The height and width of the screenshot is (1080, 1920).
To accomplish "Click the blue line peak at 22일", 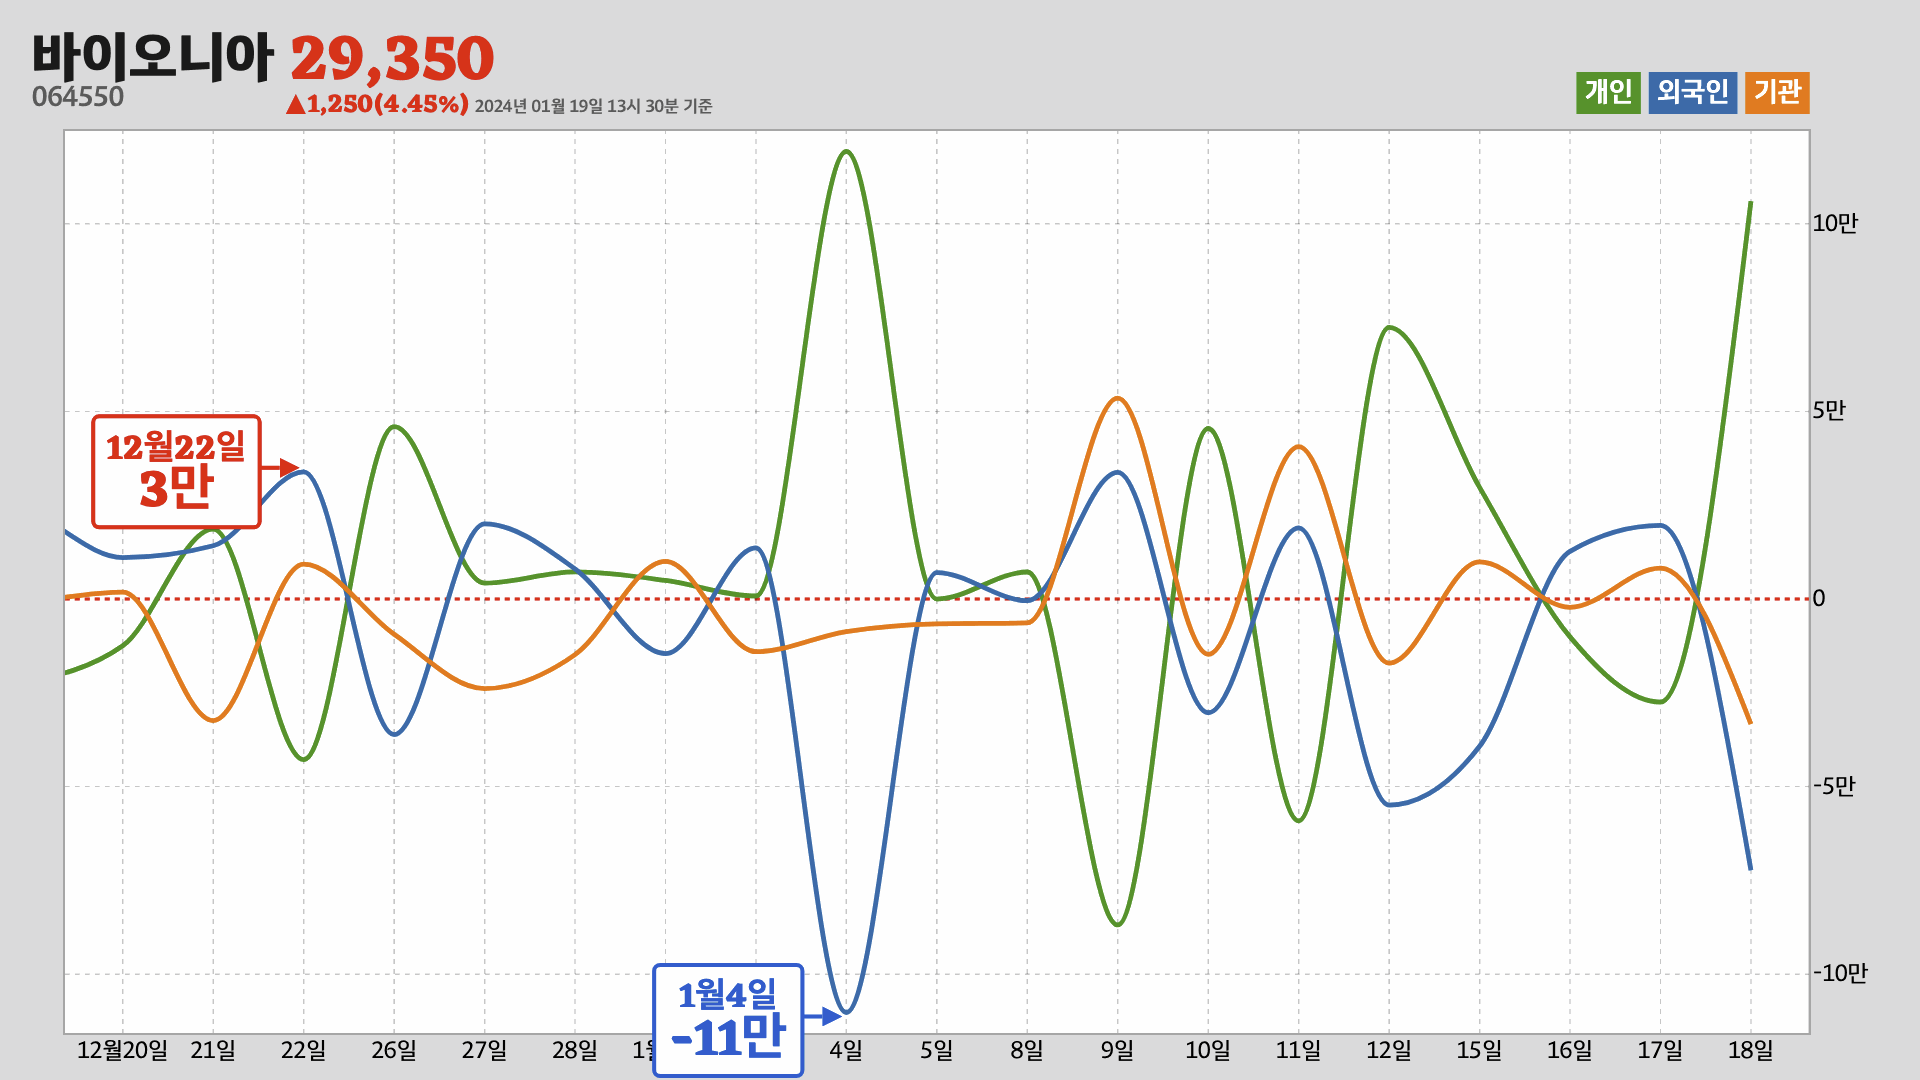I will tap(303, 472).
